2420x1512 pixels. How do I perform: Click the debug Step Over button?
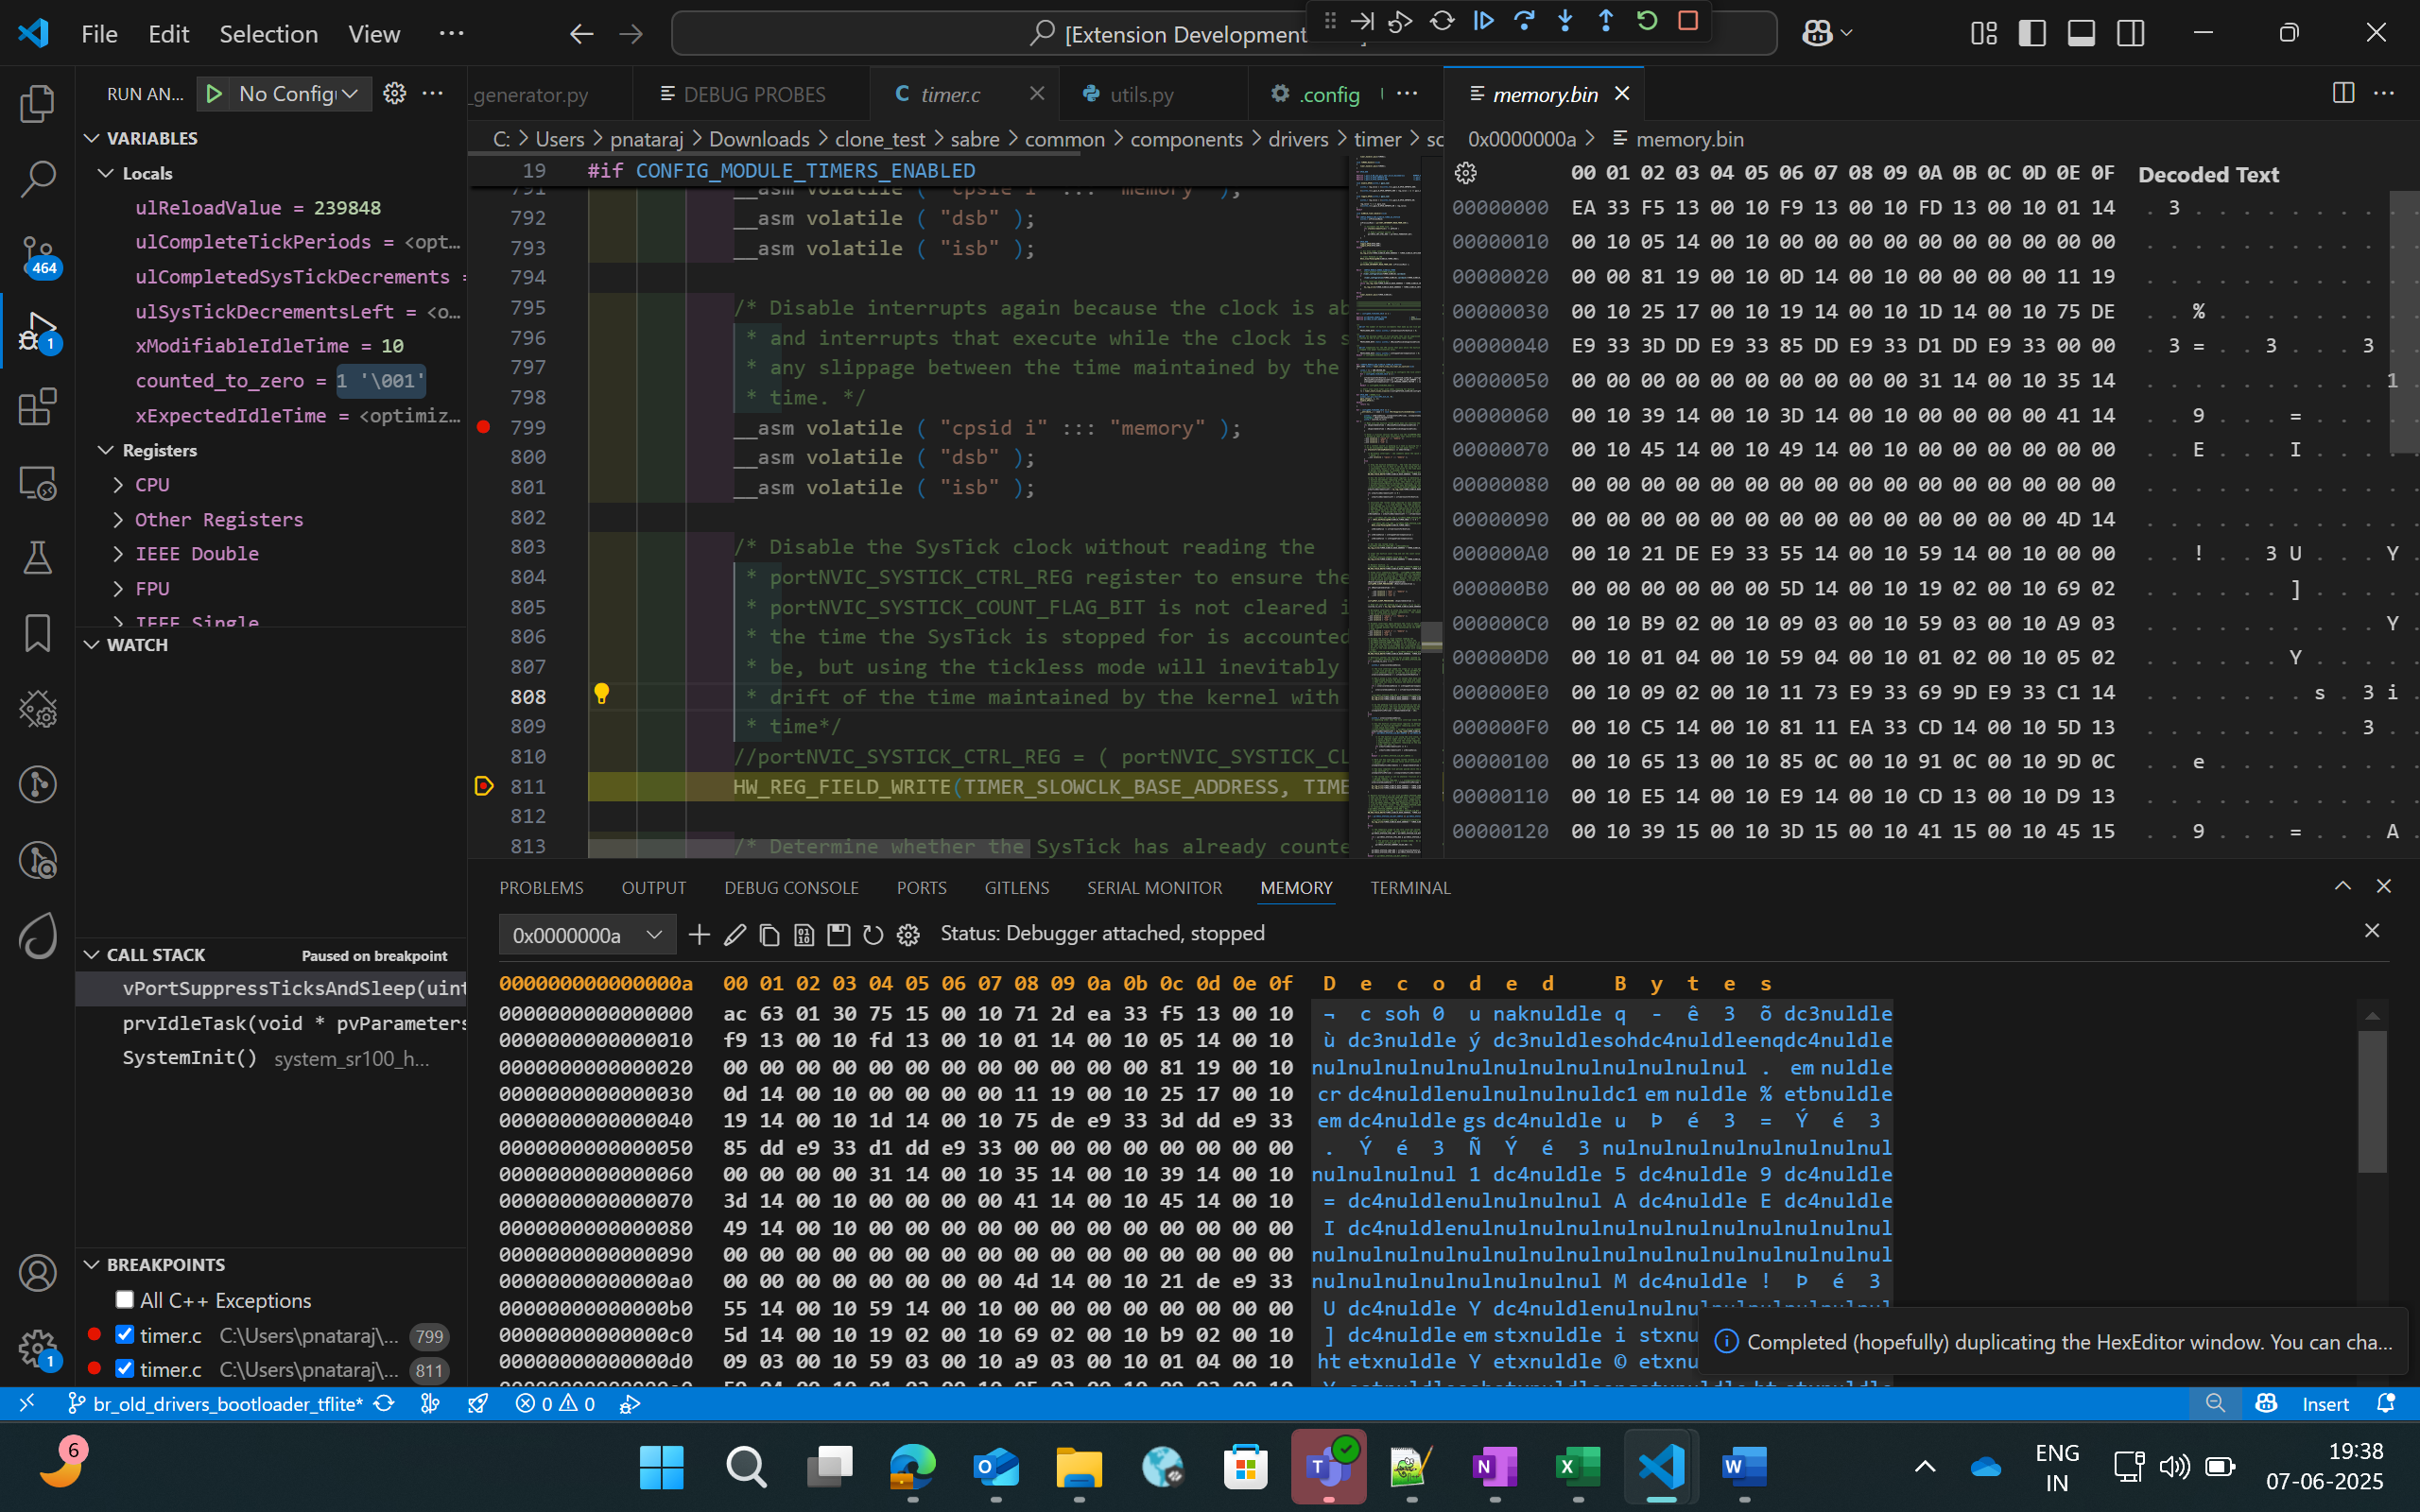coord(1524,20)
